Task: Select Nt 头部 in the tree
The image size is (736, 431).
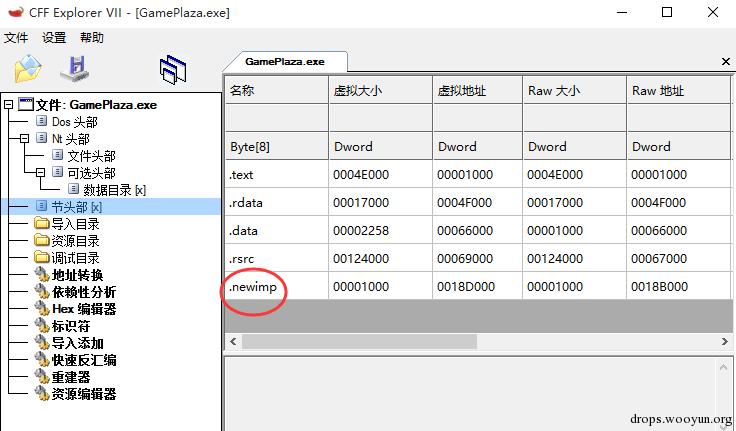Action: tap(70, 139)
